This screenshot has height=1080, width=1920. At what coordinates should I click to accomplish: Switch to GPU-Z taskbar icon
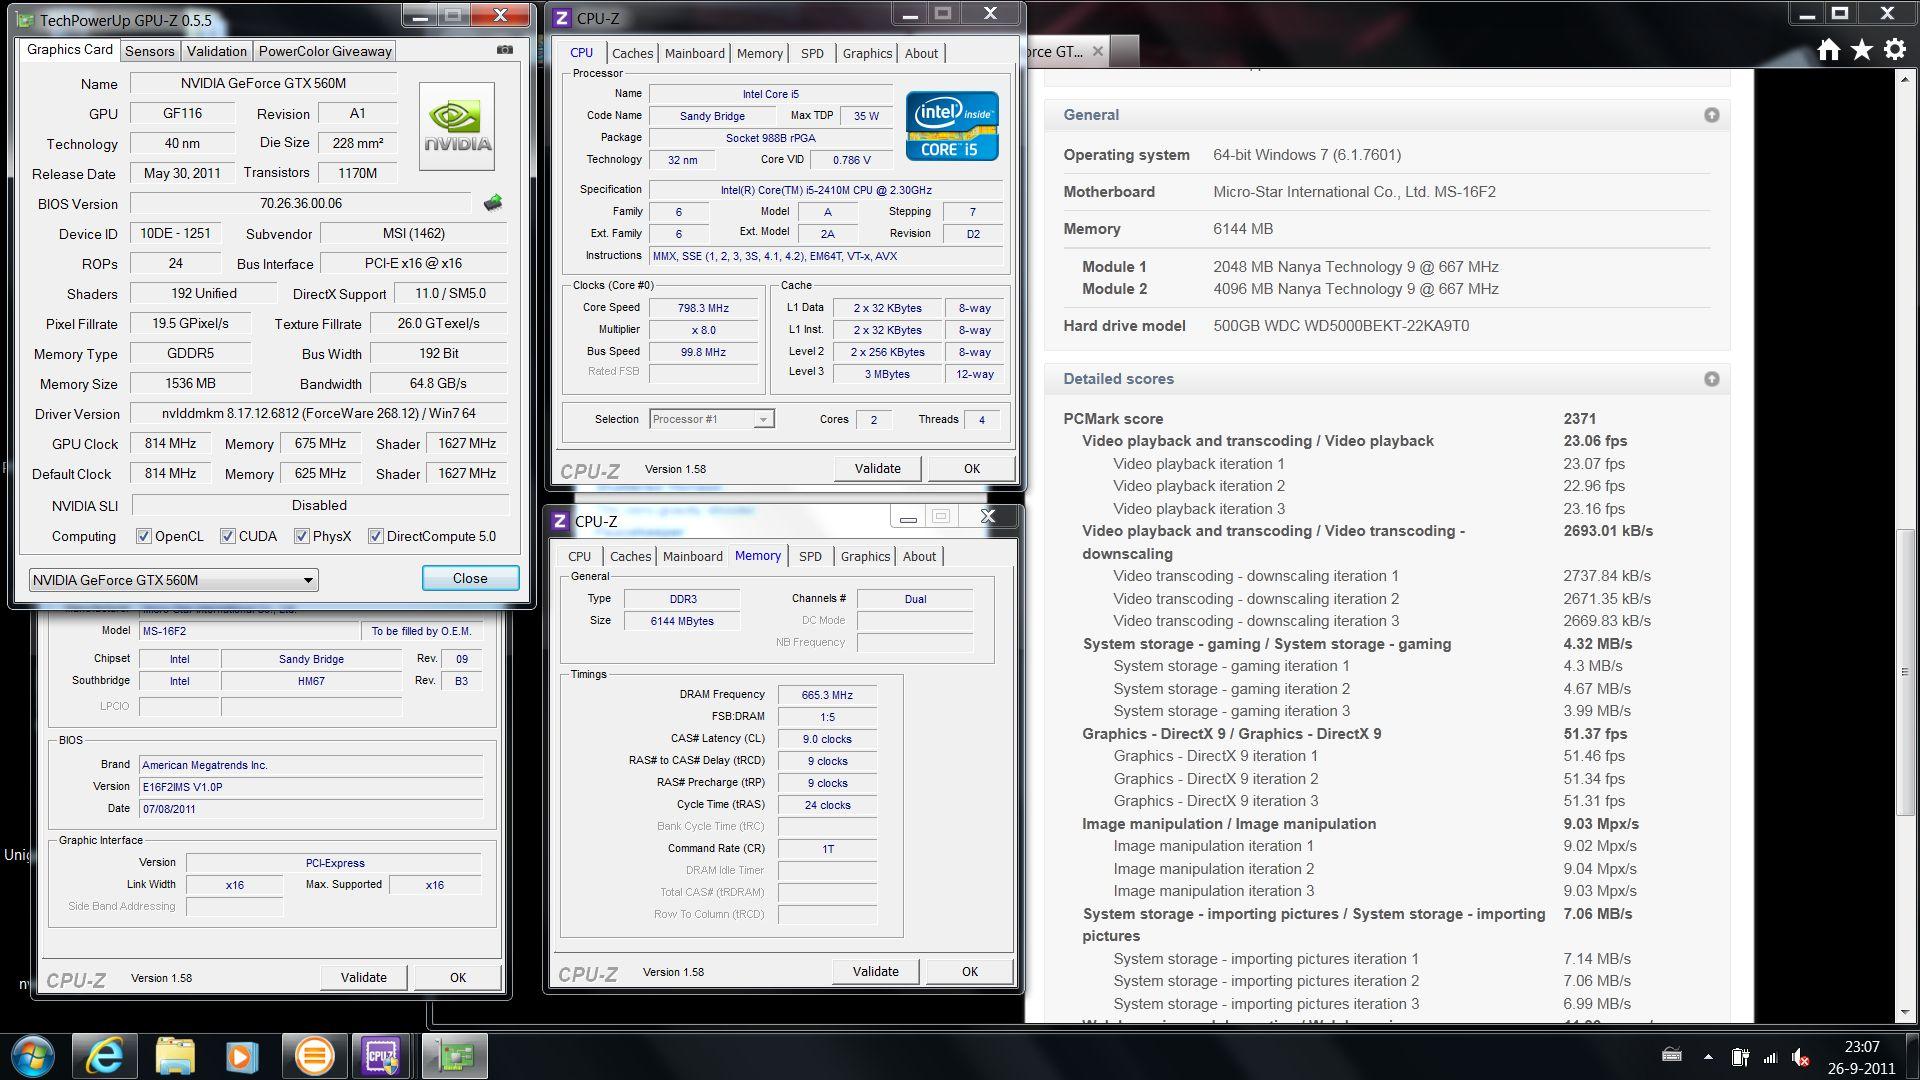click(454, 1056)
